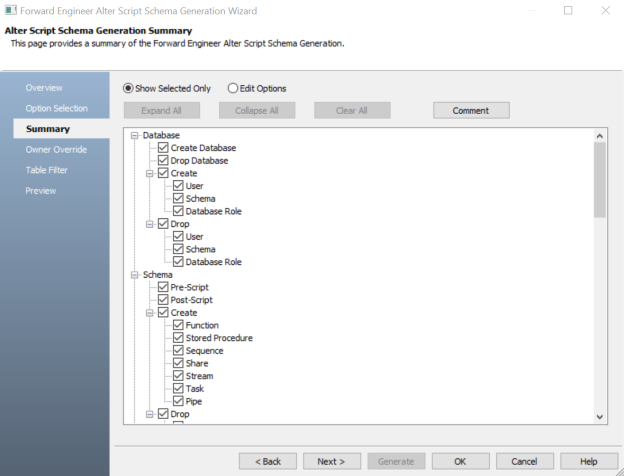
Task: Uncheck the Sequence checkbox
Action: pos(178,351)
